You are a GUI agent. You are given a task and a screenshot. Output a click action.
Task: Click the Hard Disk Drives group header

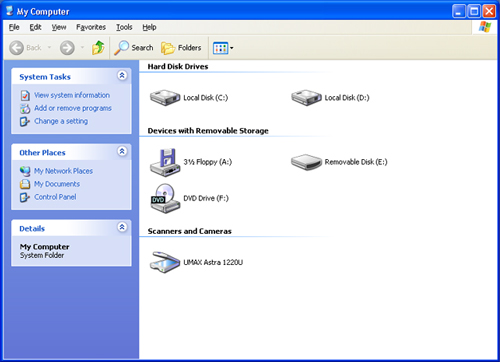click(x=178, y=67)
